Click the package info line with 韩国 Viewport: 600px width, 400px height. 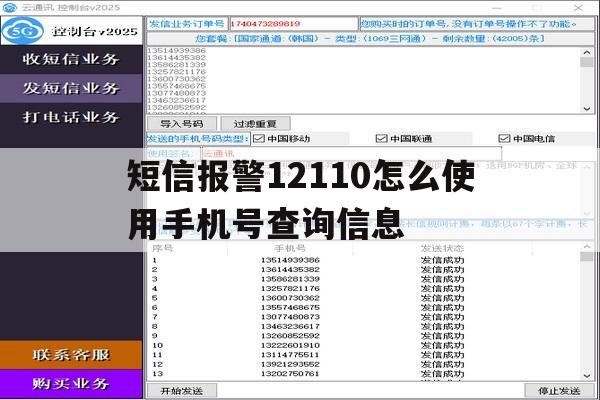[x=370, y=39]
